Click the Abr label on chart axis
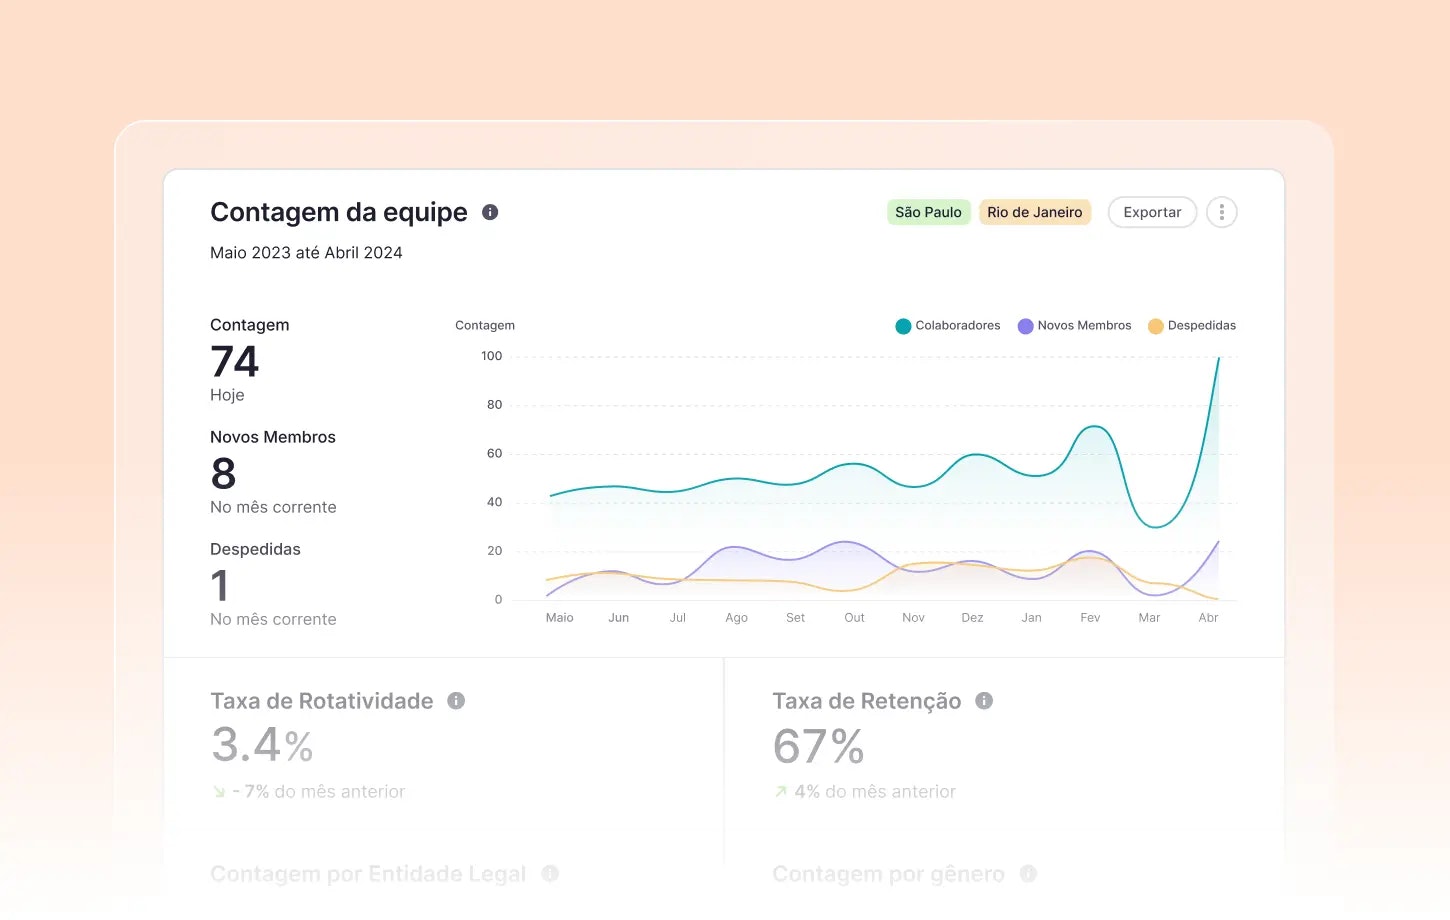1450x920 pixels. pos(1208,618)
